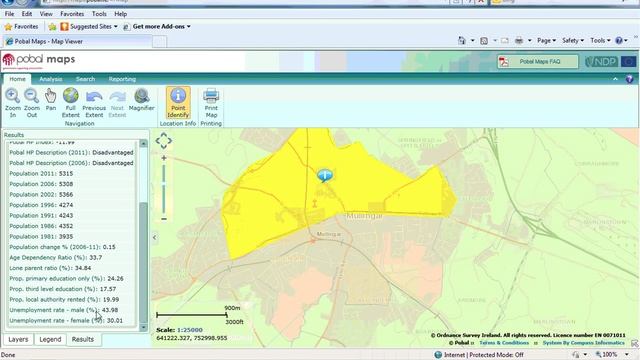The width and height of the screenshot is (640, 360).
Task: Click the browser Help icon
Action: 619,40
